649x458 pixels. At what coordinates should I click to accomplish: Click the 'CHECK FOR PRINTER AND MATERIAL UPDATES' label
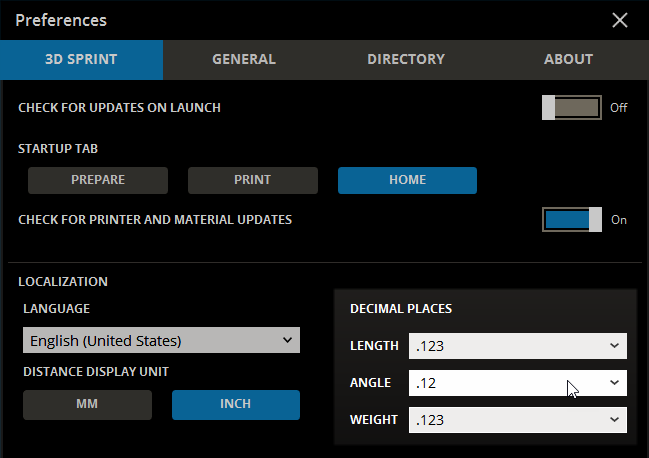point(155,220)
